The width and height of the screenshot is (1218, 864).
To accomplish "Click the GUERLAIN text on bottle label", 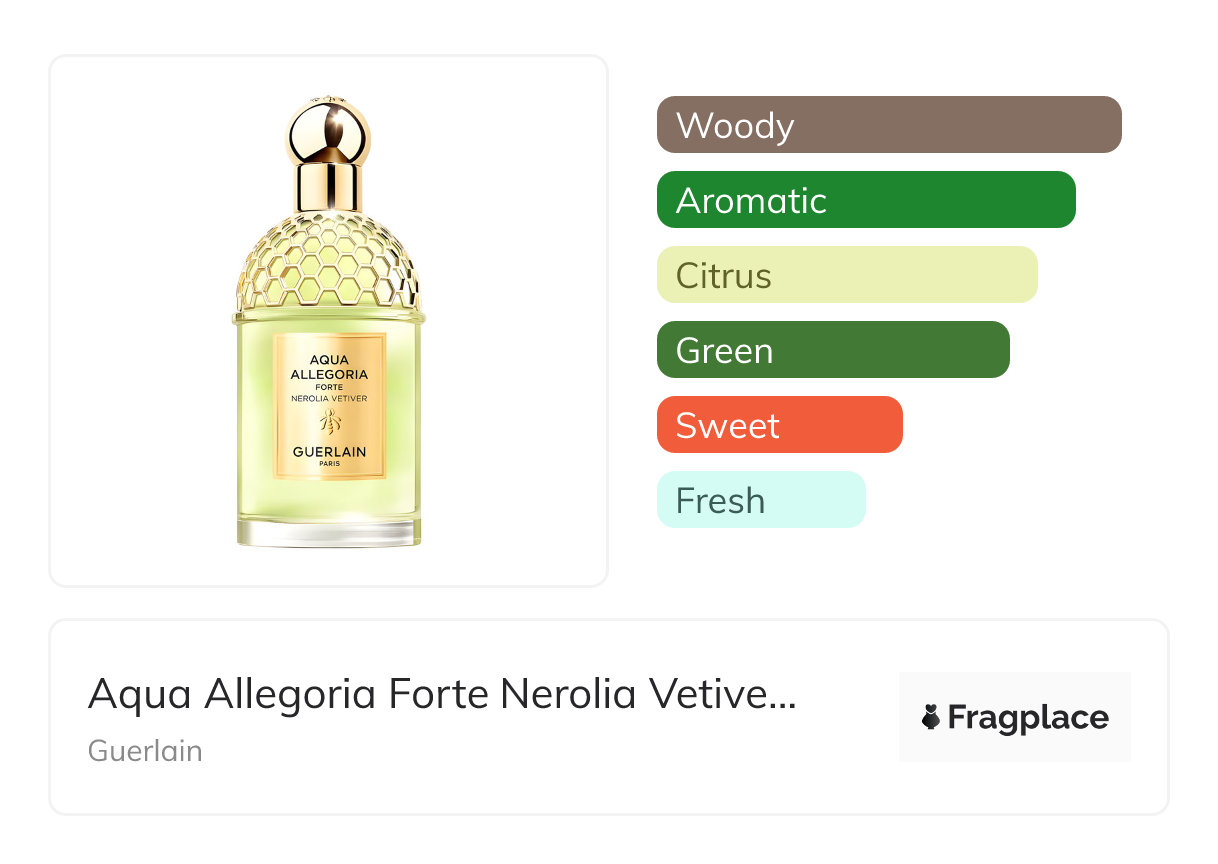I will (329, 452).
